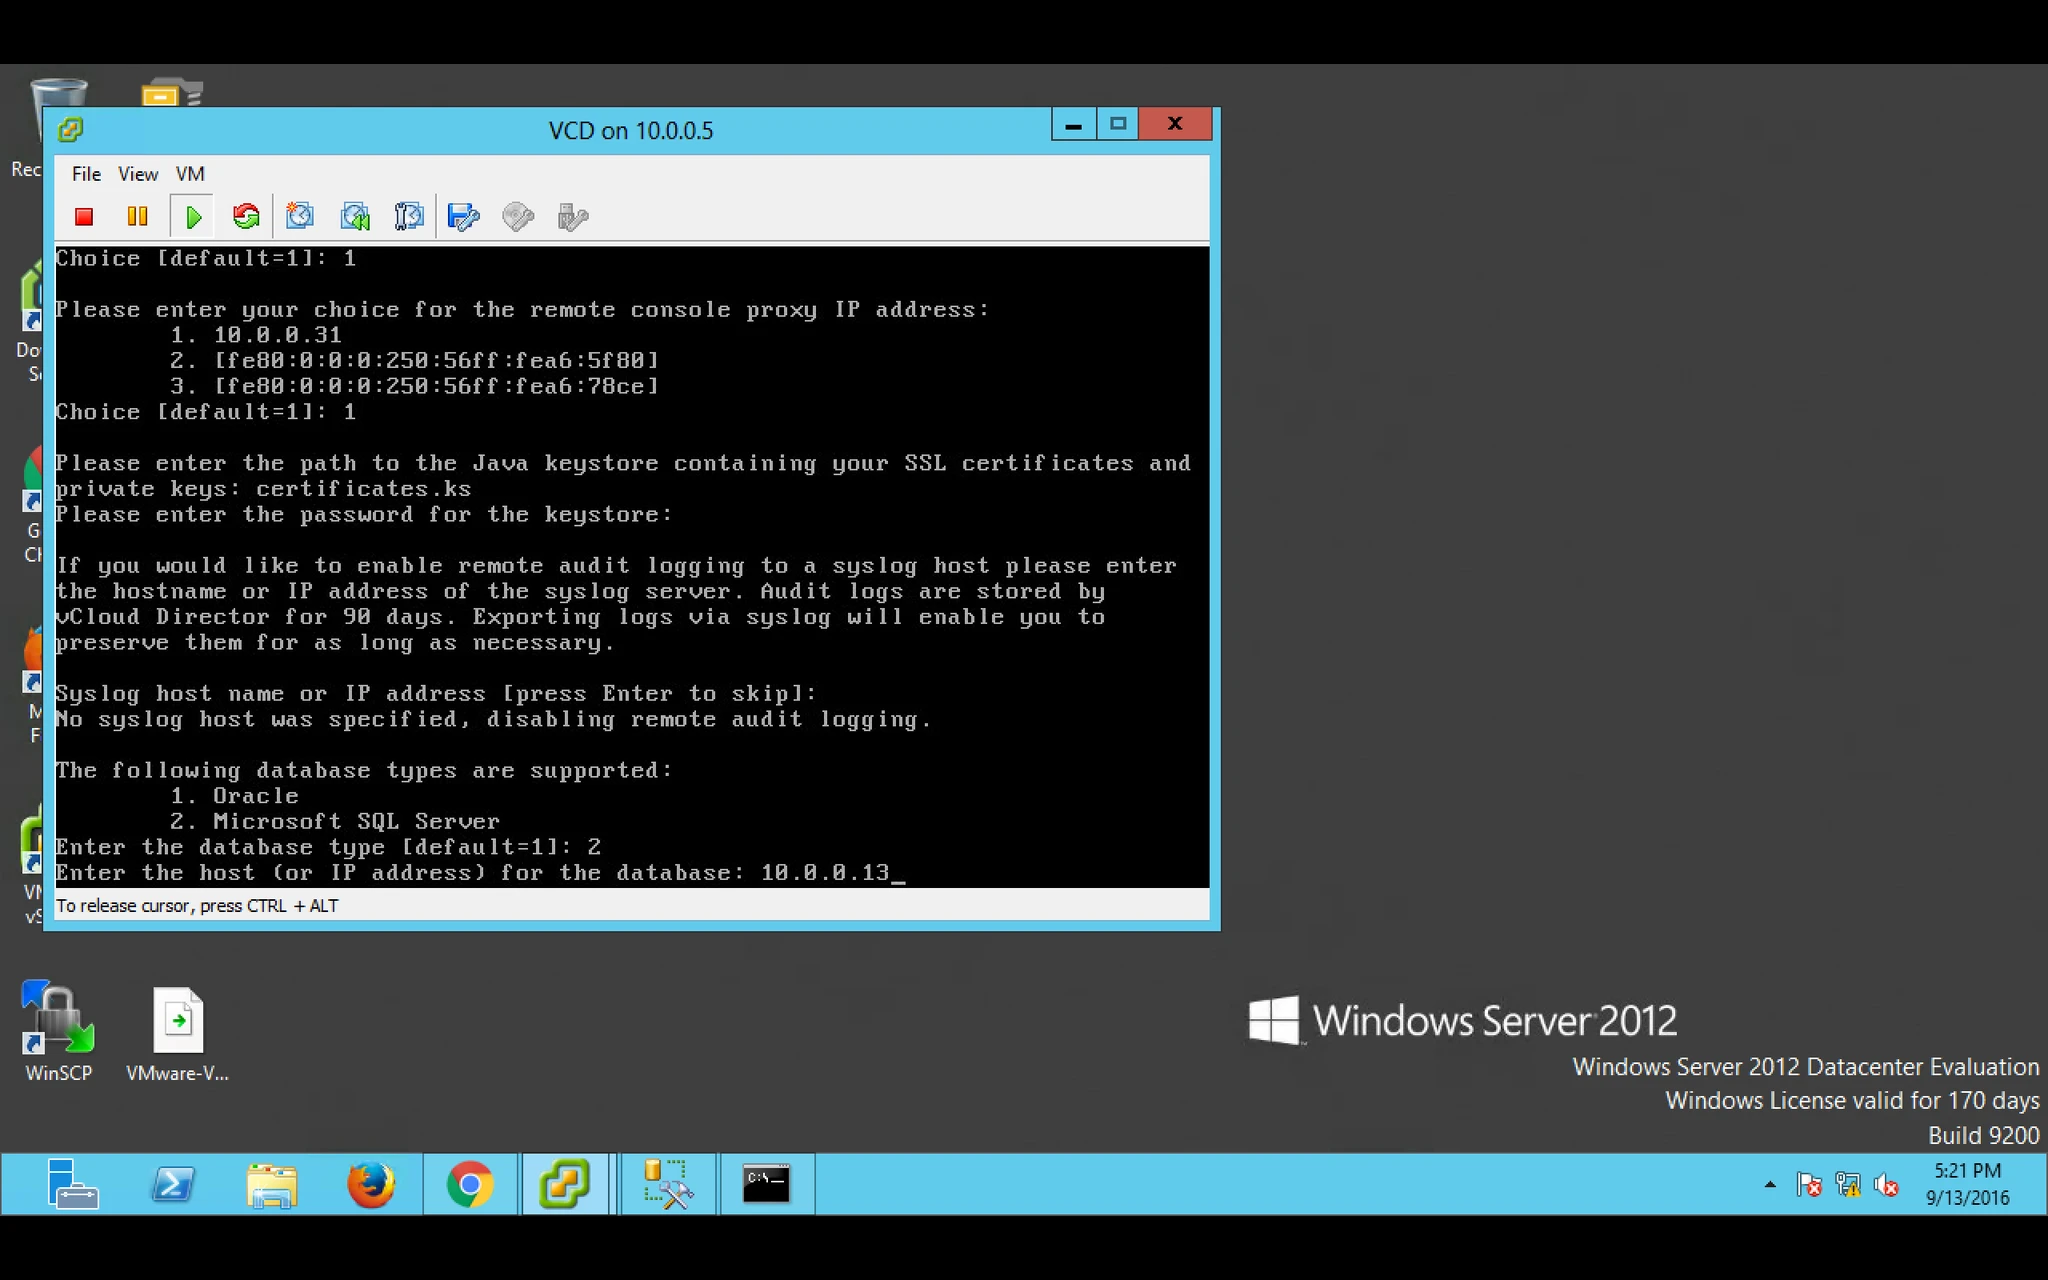
Task: Take a snapshot of the VM
Action: tap(300, 217)
